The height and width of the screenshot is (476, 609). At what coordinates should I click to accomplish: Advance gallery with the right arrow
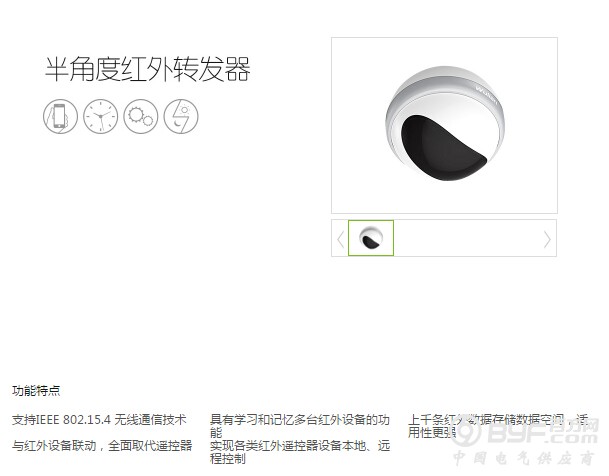547,239
